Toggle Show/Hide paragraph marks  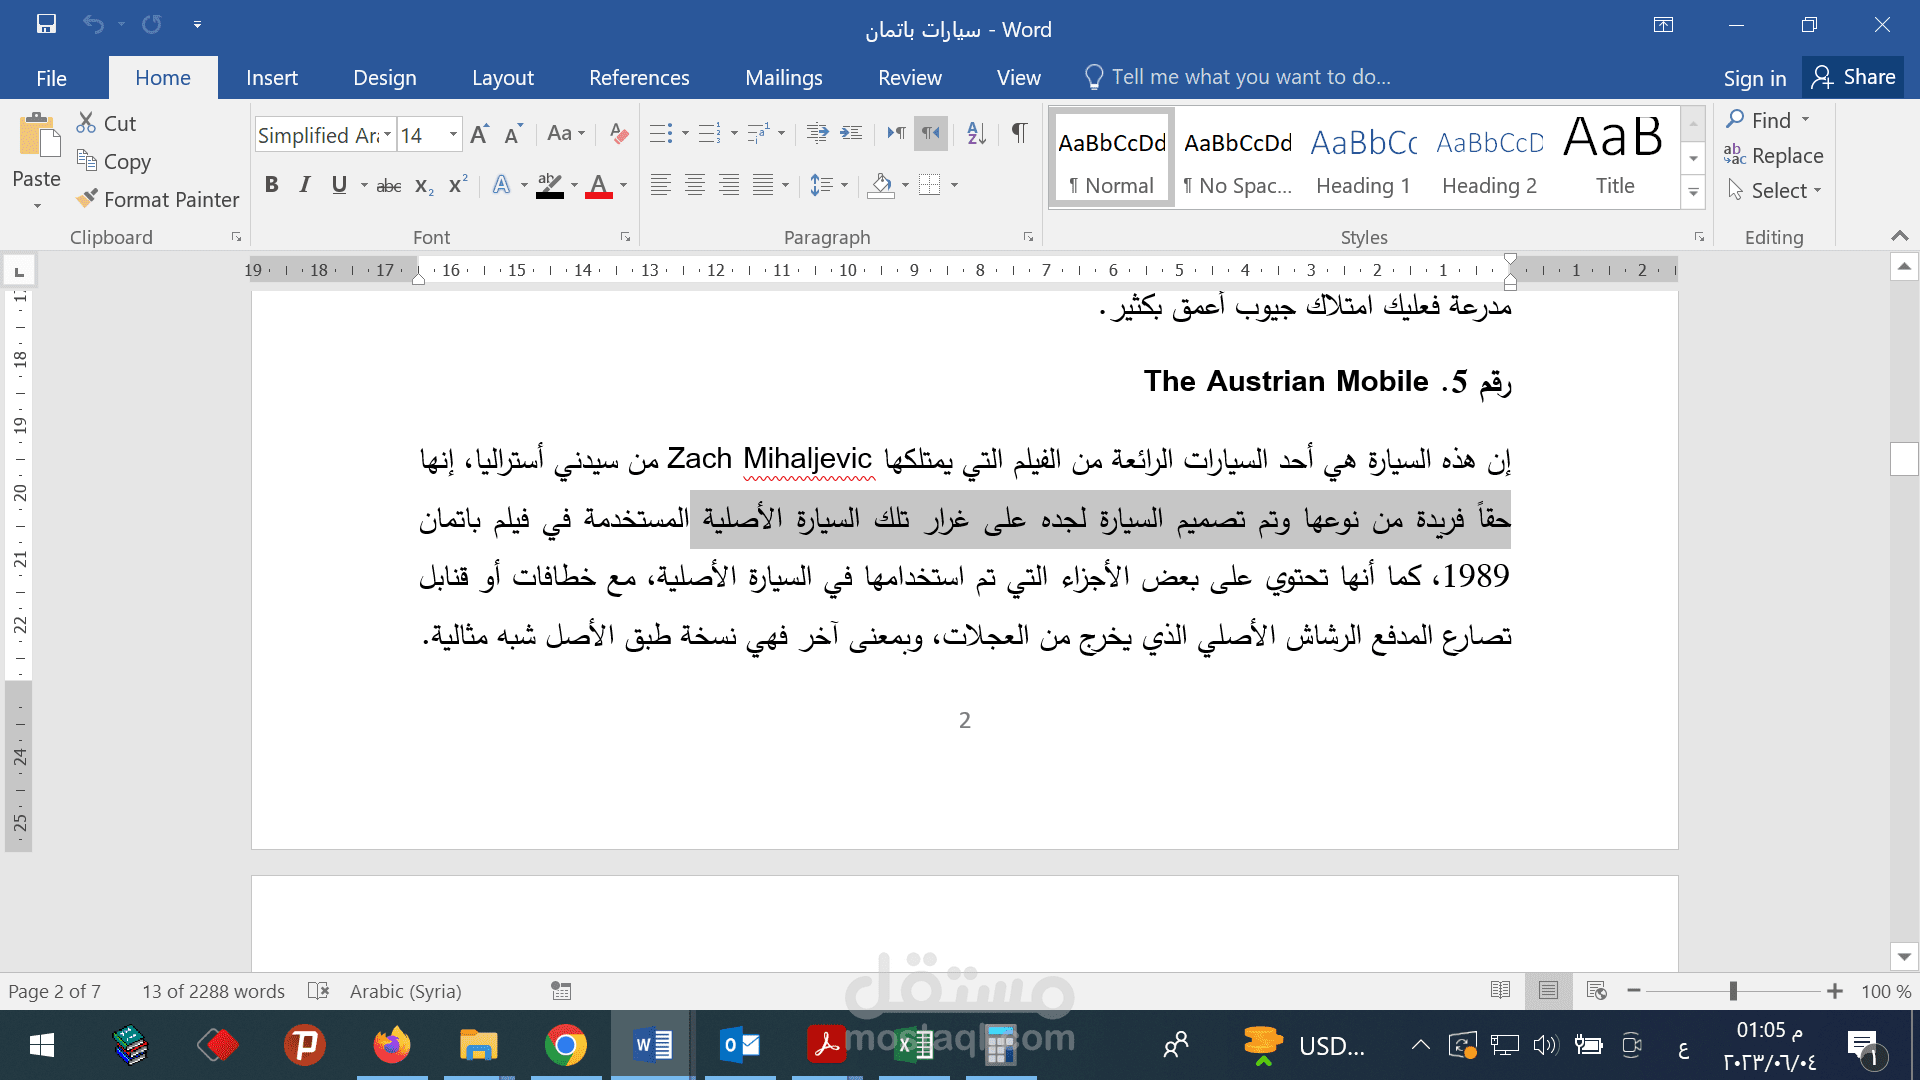(x=1019, y=133)
